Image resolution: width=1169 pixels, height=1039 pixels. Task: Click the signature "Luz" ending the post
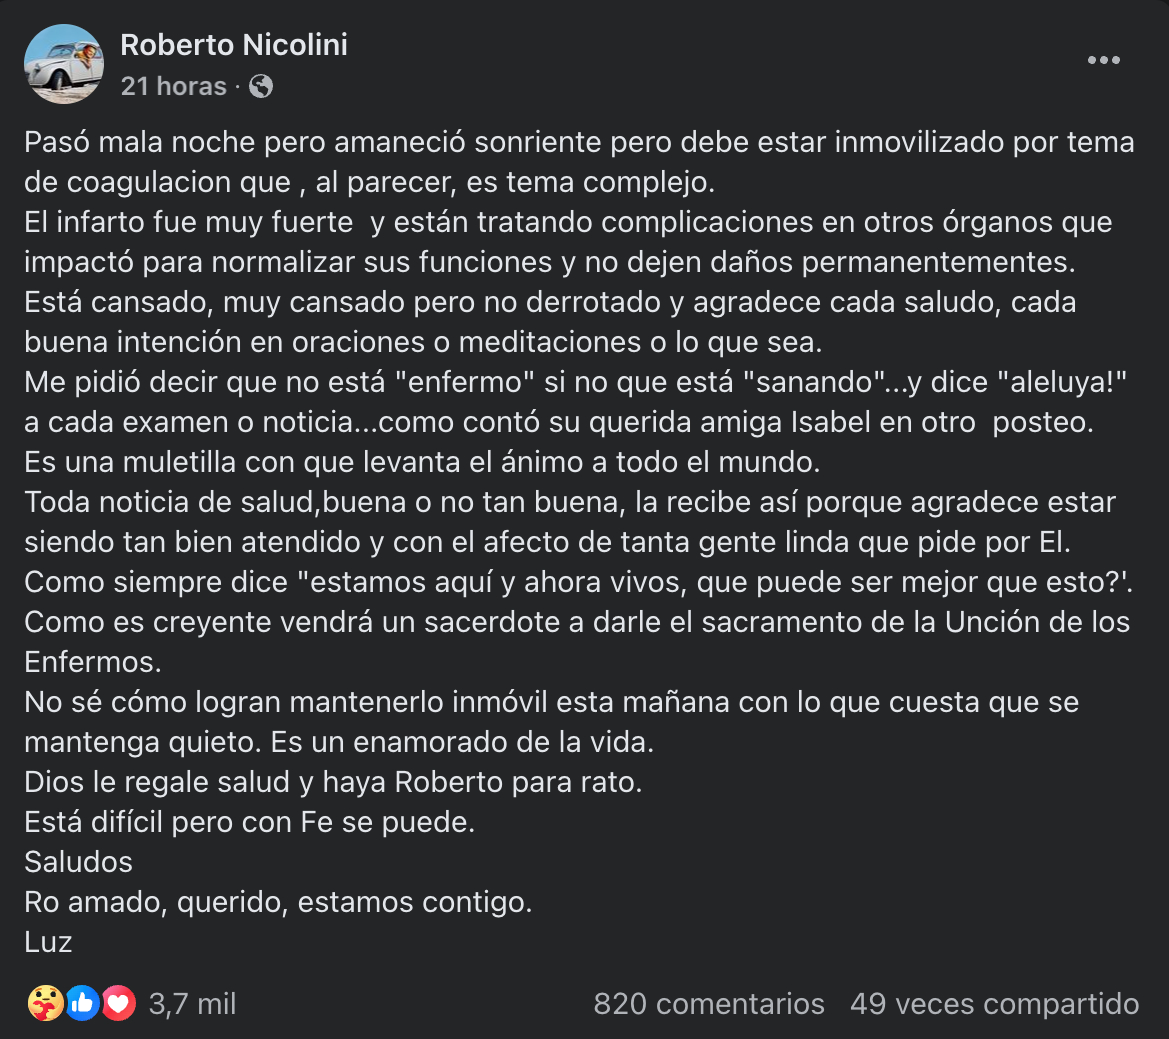click(48, 942)
